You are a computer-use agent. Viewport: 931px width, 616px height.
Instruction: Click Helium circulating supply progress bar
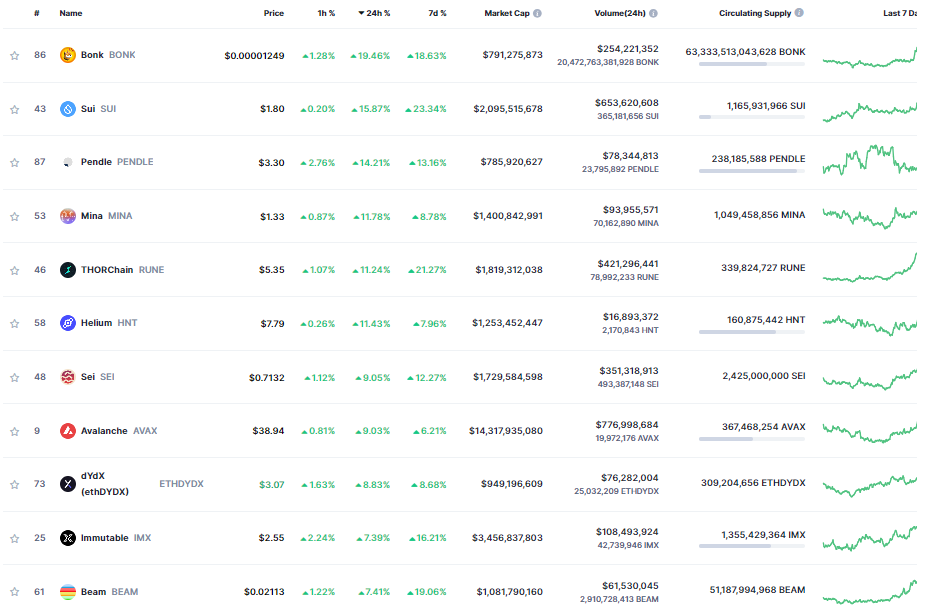coord(752,331)
